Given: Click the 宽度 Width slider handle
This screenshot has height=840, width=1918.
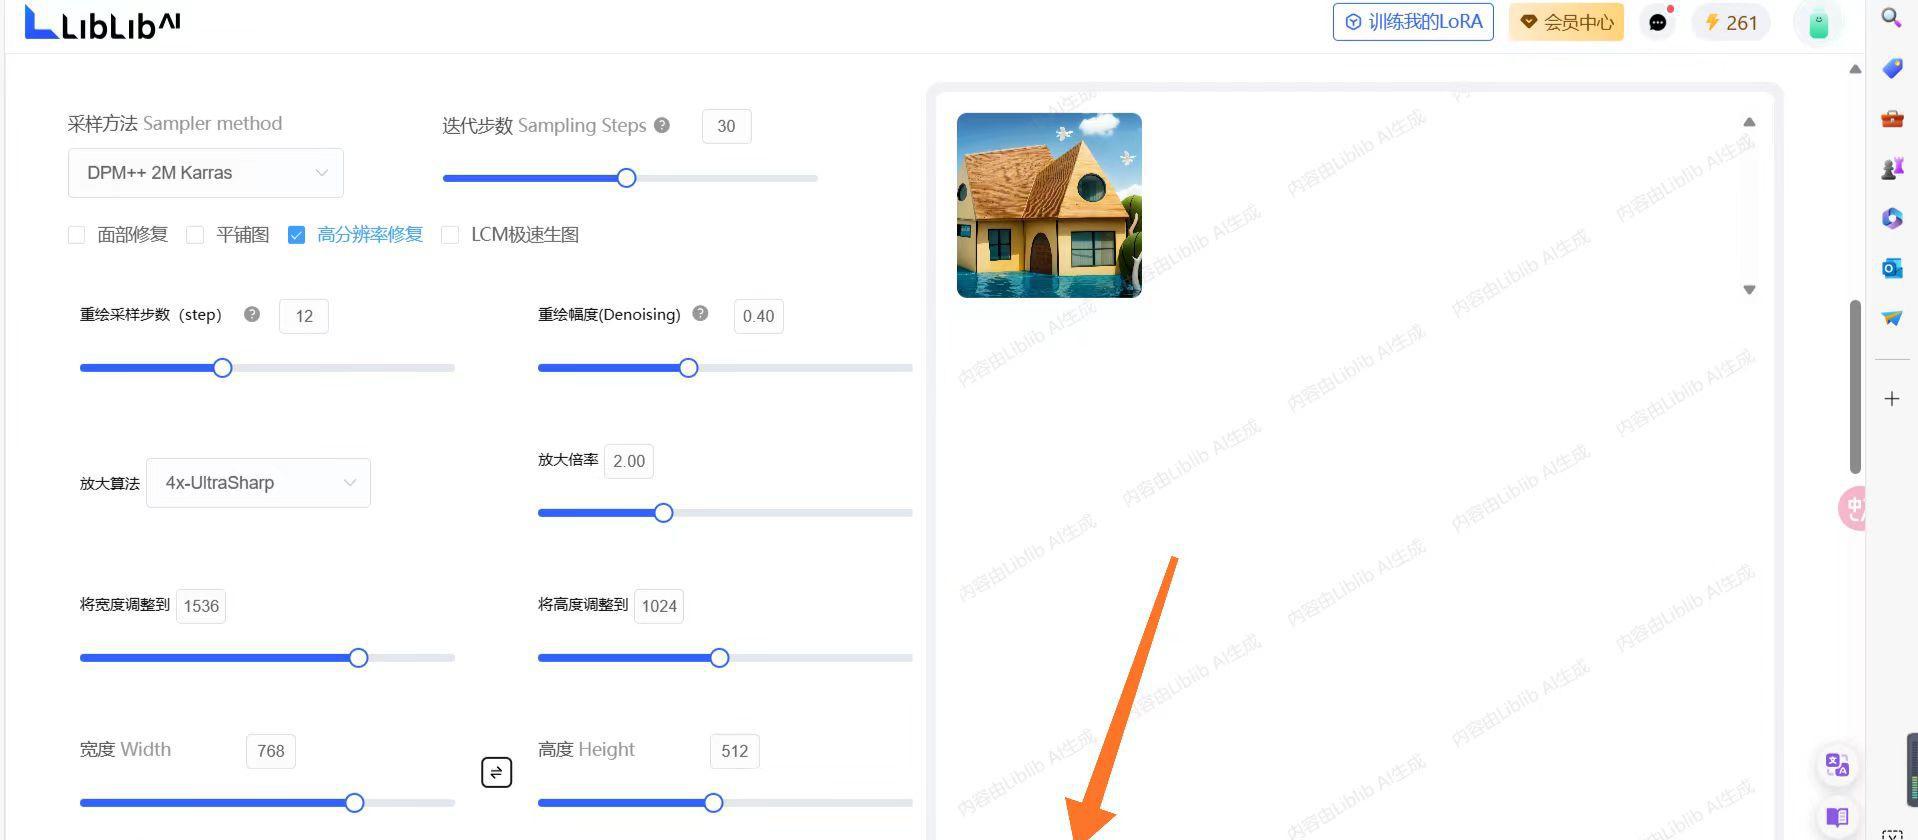Looking at the screenshot, I should (x=354, y=803).
